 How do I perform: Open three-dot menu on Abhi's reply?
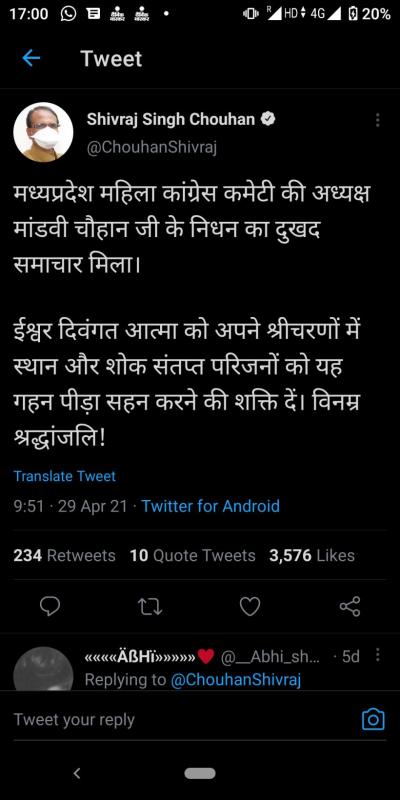pyautogui.click(x=378, y=655)
